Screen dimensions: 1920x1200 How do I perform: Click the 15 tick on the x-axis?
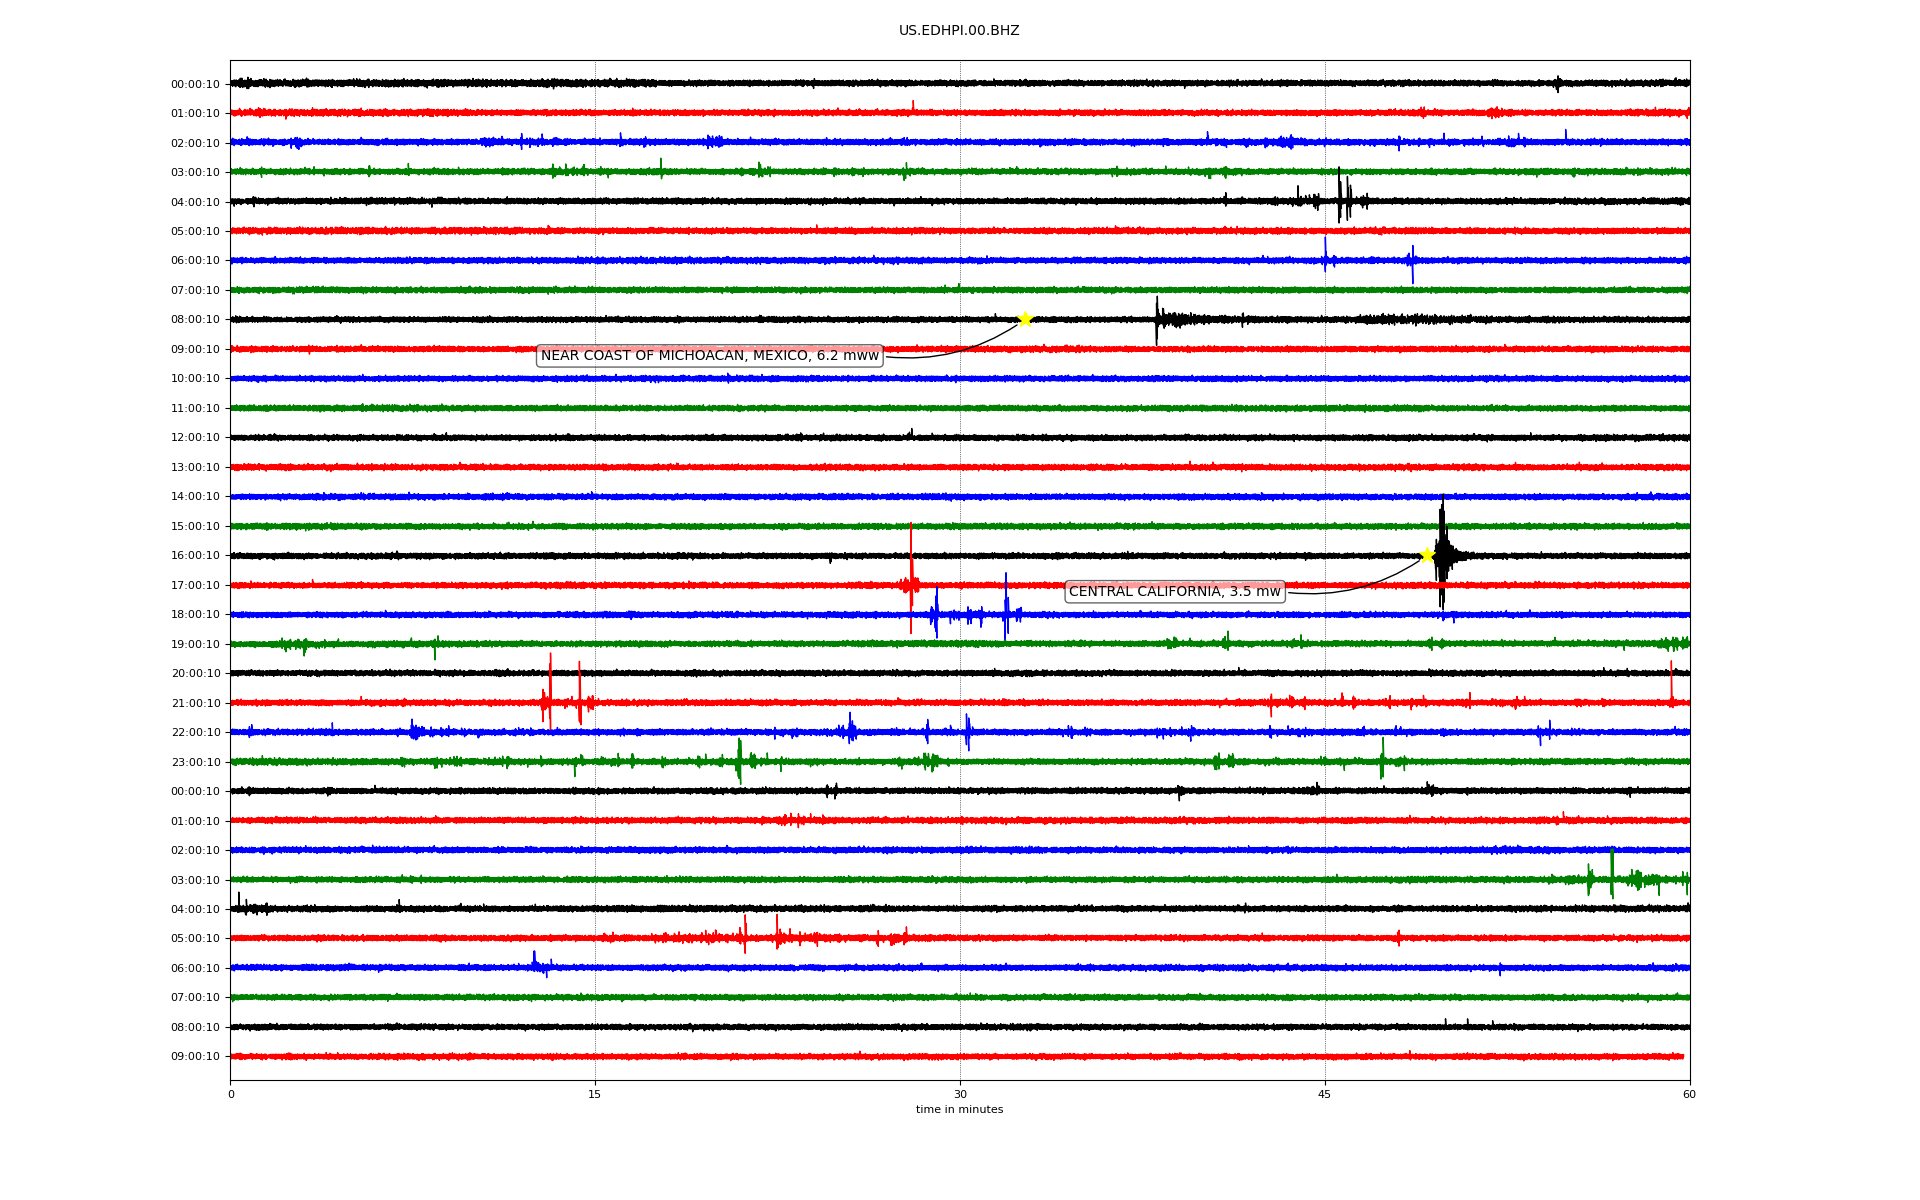coord(595,1094)
